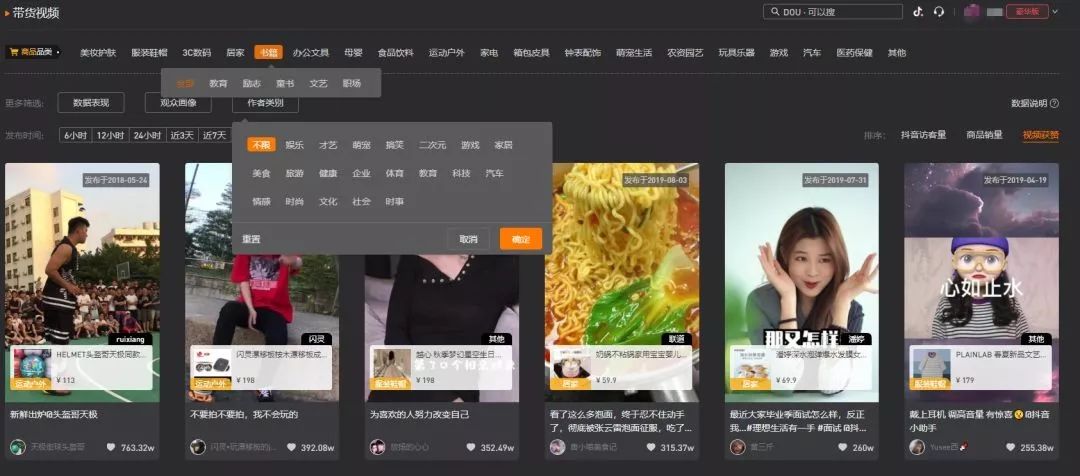The height and width of the screenshot is (476, 1080).
Task: Click search magnifier icon in search box
Action: coord(774,12)
